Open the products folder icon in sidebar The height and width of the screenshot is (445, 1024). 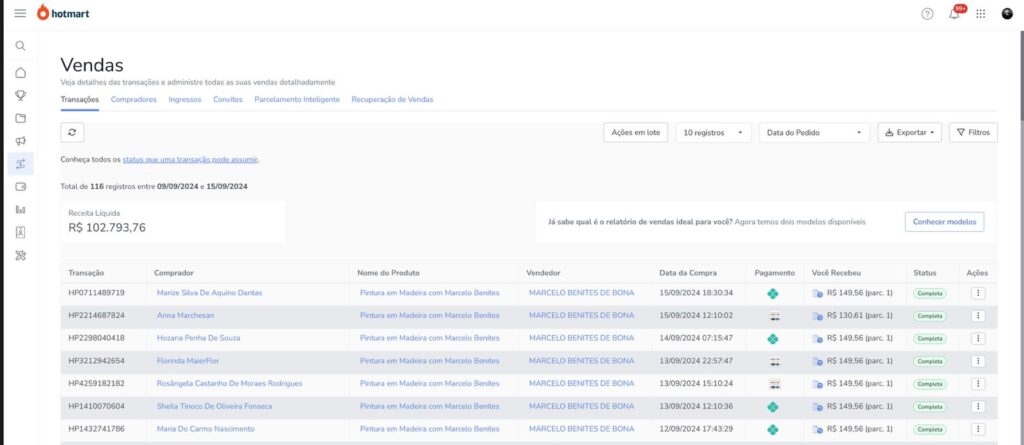[20, 118]
